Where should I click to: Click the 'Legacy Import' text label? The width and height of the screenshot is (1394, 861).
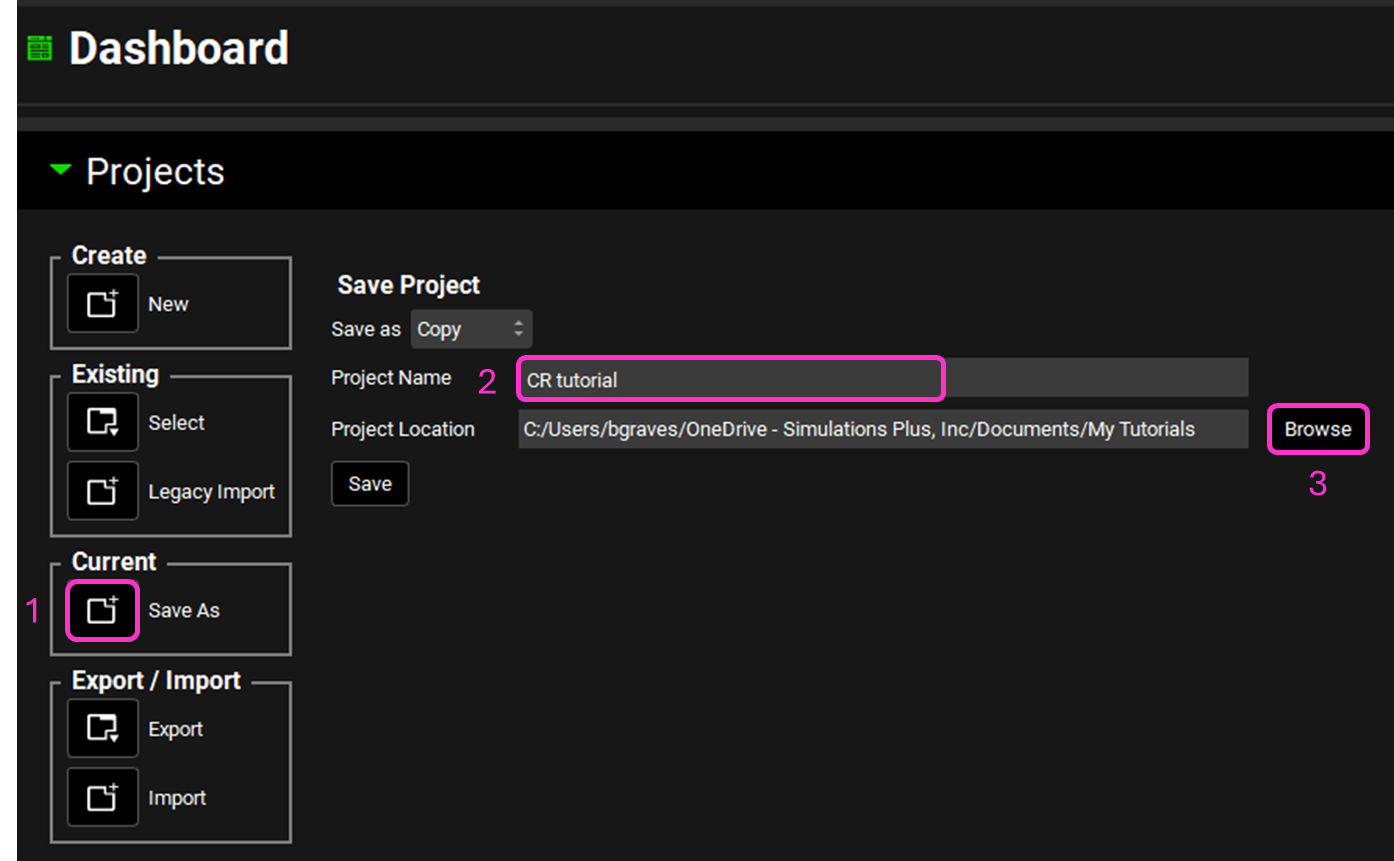point(211,492)
